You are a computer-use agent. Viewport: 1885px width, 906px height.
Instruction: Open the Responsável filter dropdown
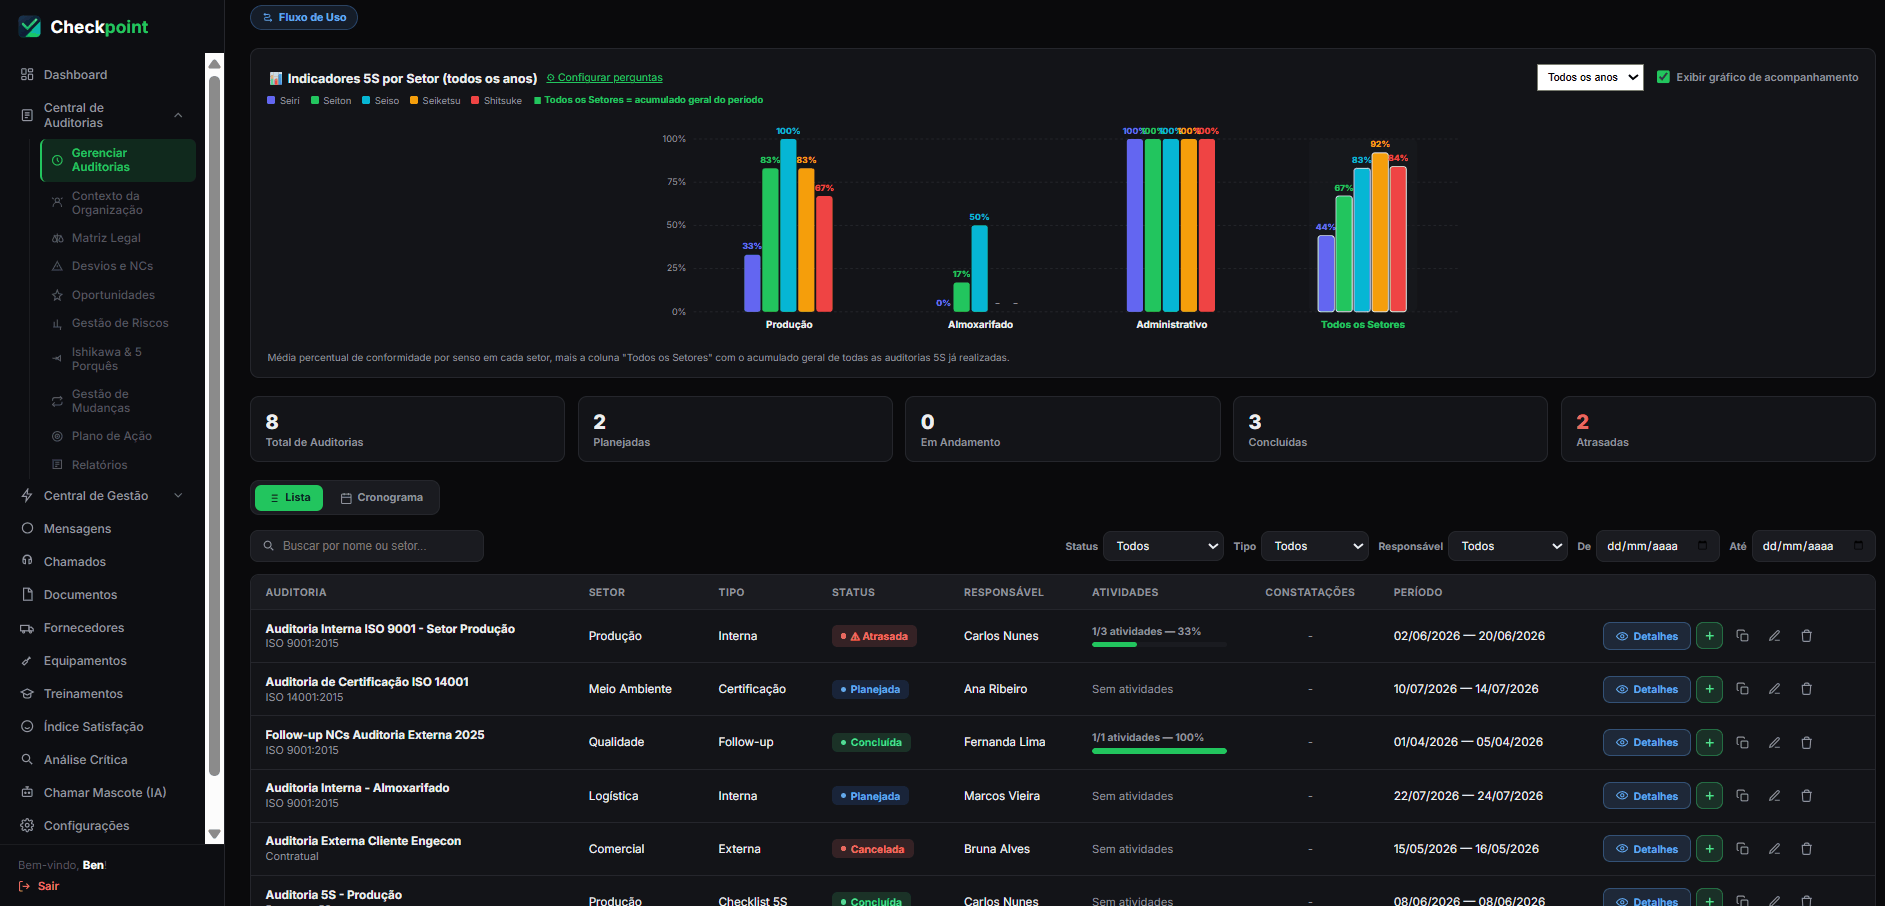point(1508,546)
